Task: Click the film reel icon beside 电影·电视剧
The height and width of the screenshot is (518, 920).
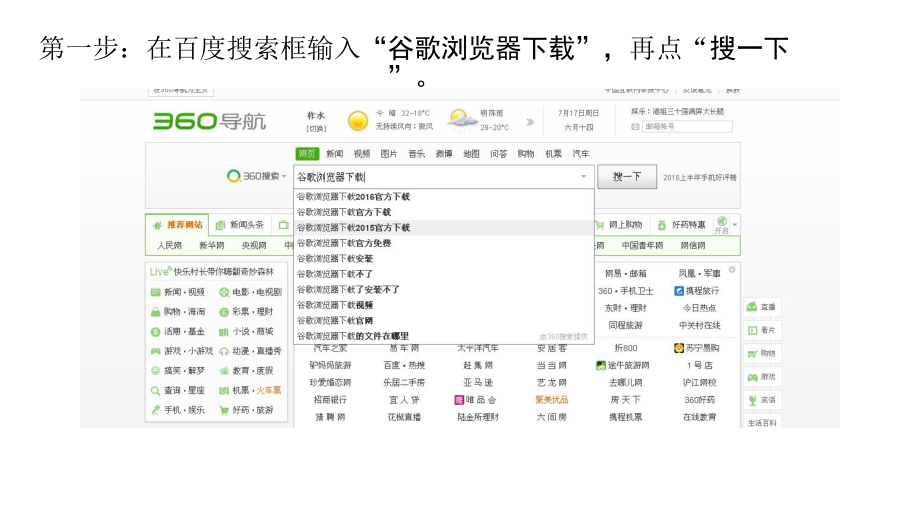Action: coord(224,292)
